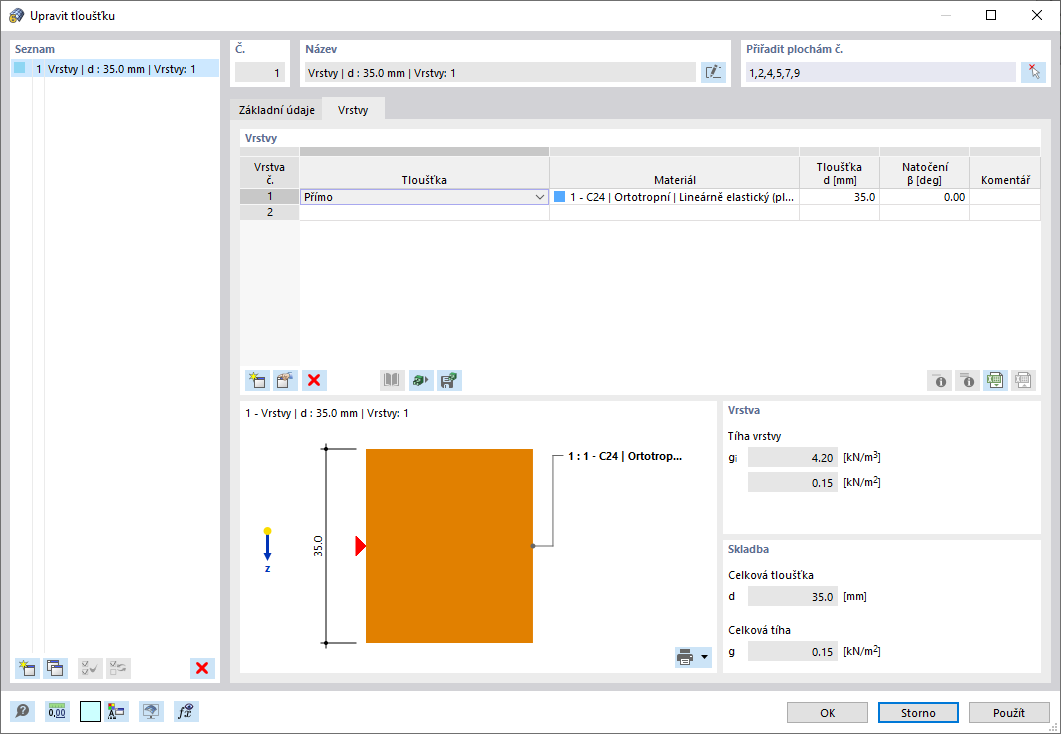Delete thickness with red X below Seznam list
1061x734 pixels.
pyautogui.click(x=202, y=668)
